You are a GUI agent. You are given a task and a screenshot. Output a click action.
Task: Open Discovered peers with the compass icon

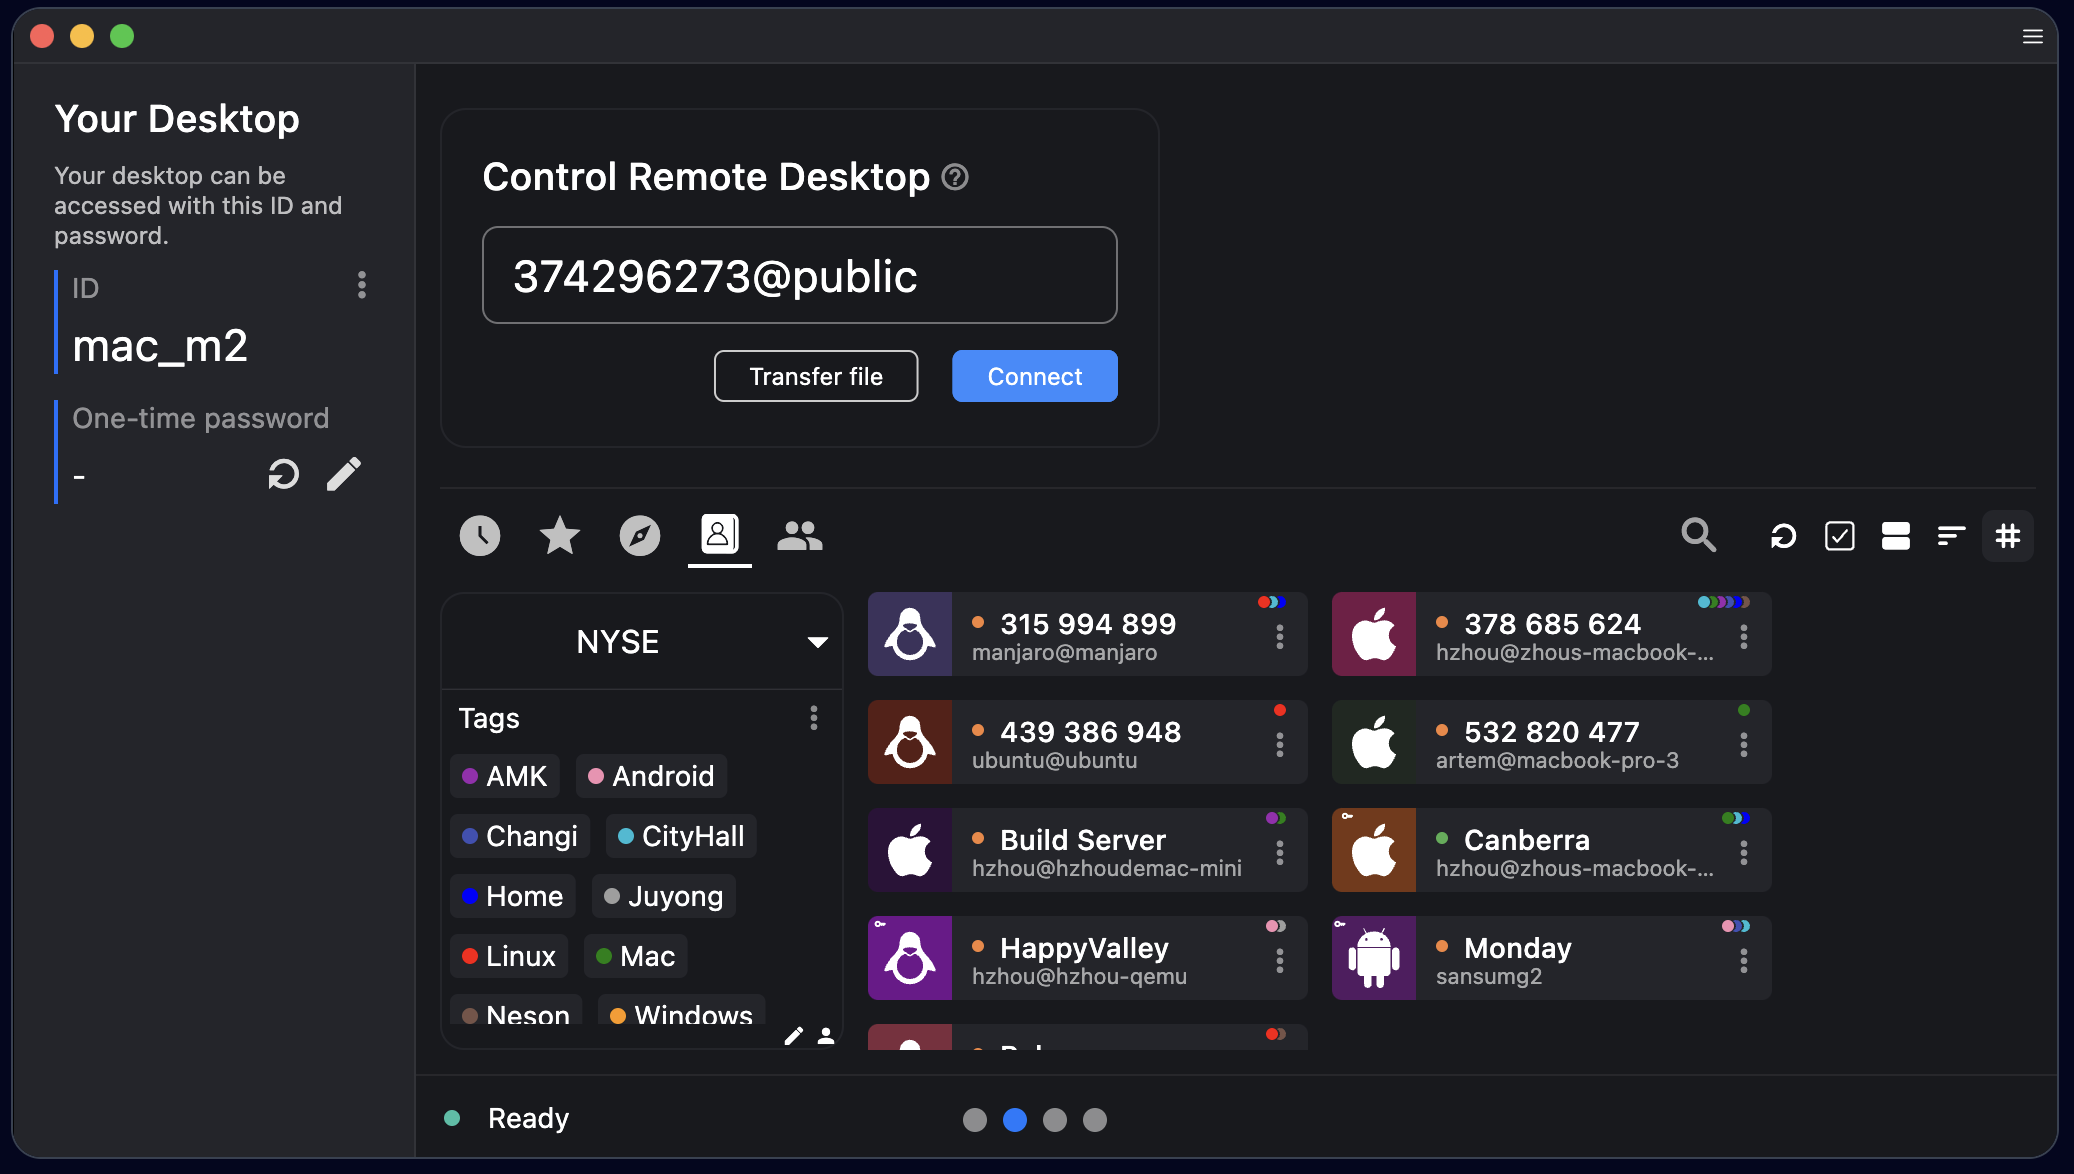click(x=639, y=536)
